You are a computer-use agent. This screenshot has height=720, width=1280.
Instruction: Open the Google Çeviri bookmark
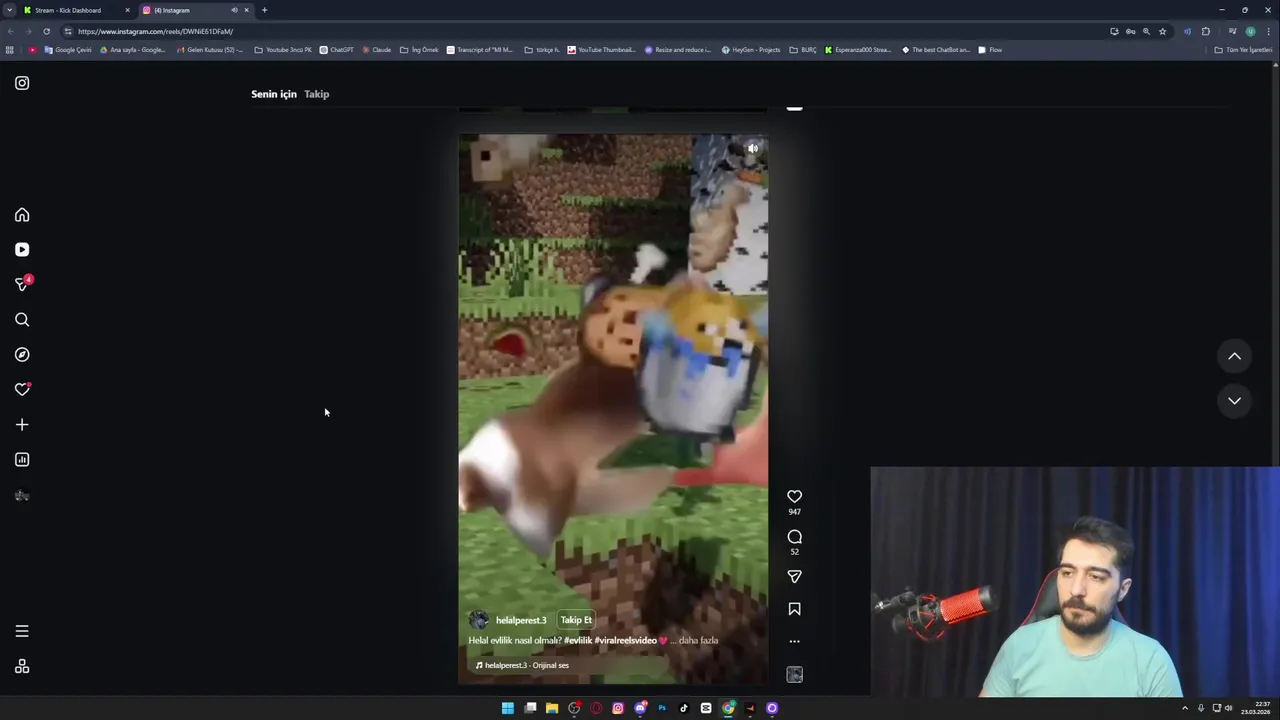click(x=68, y=50)
